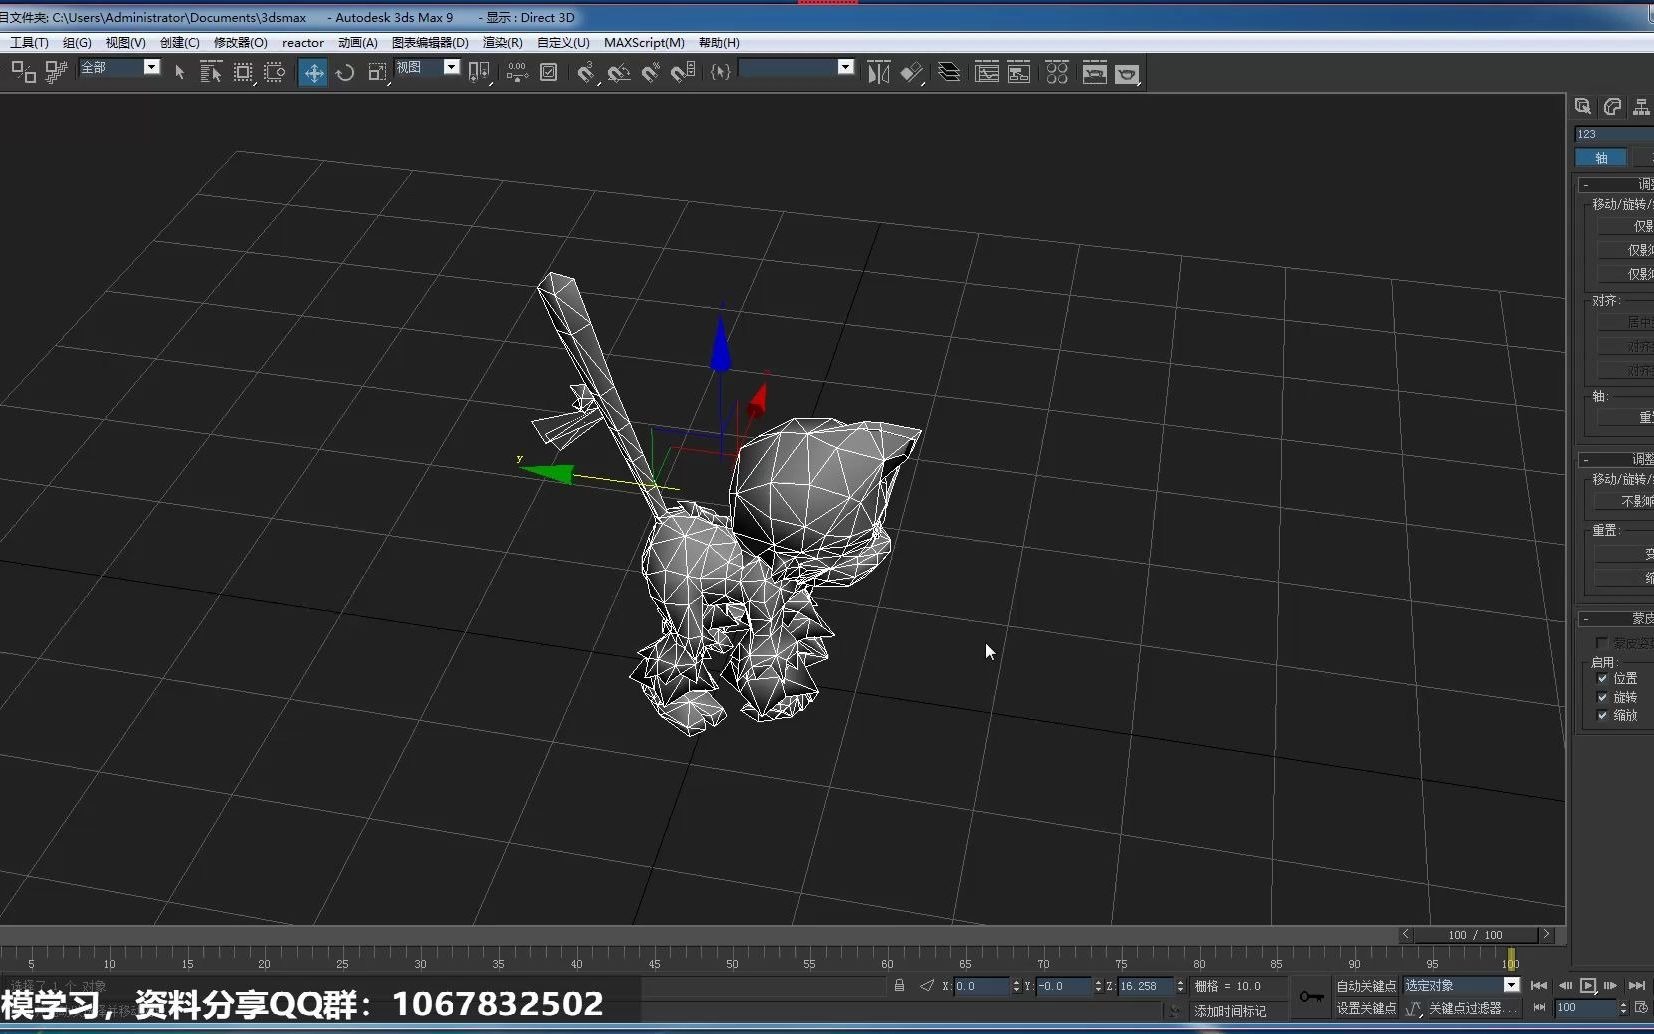Open Select by Name dialog

tap(211, 72)
